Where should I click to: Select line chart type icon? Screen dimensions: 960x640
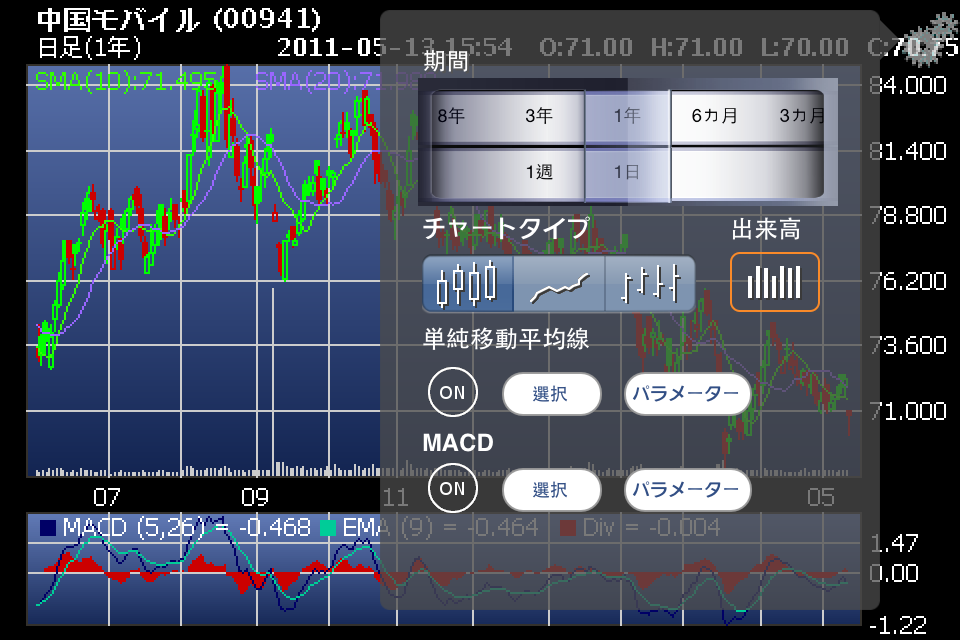tap(559, 284)
